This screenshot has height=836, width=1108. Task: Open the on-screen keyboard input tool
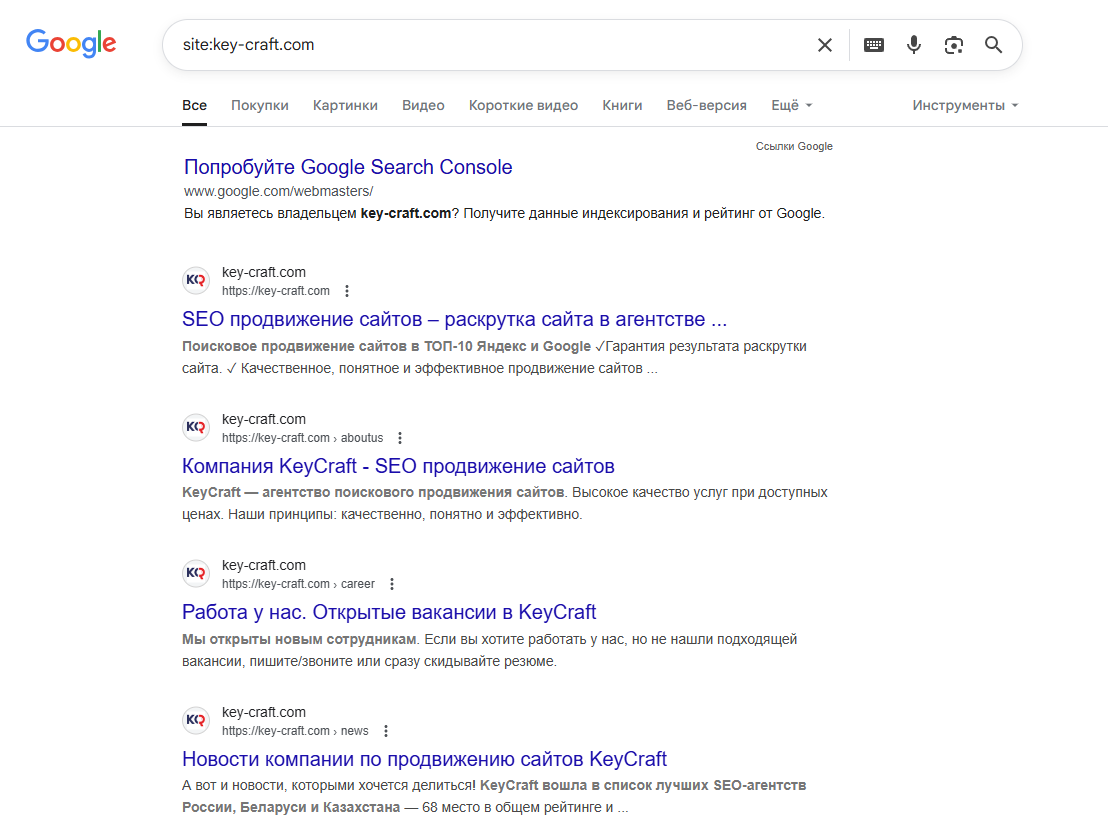click(874, 45)
